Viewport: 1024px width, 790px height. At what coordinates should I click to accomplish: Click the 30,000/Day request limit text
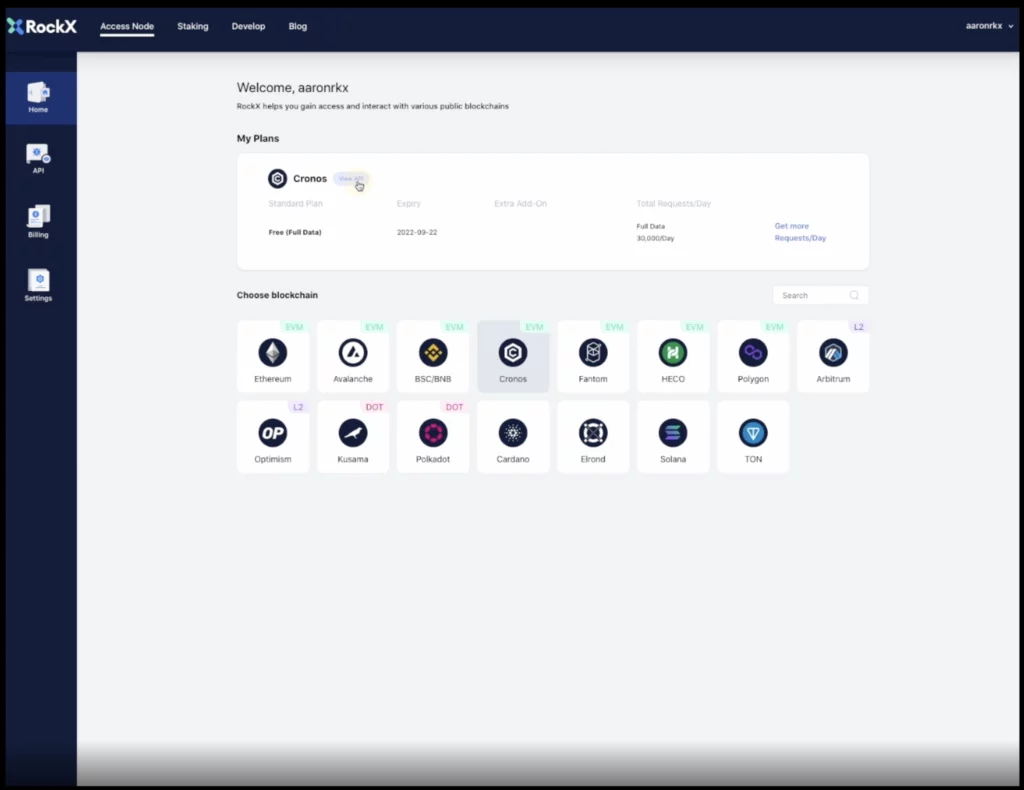655,238
